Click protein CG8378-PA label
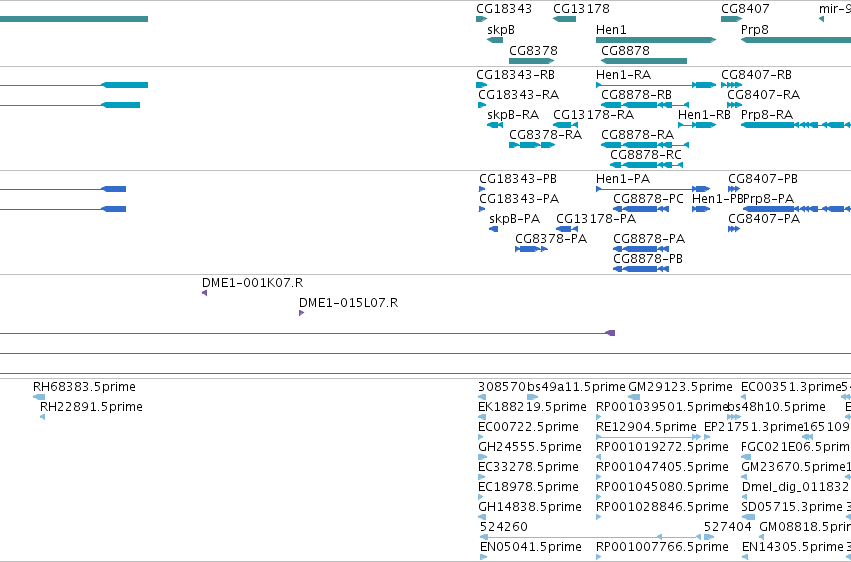The width and height of the screenshot is (851, 562). coord(551,239)
